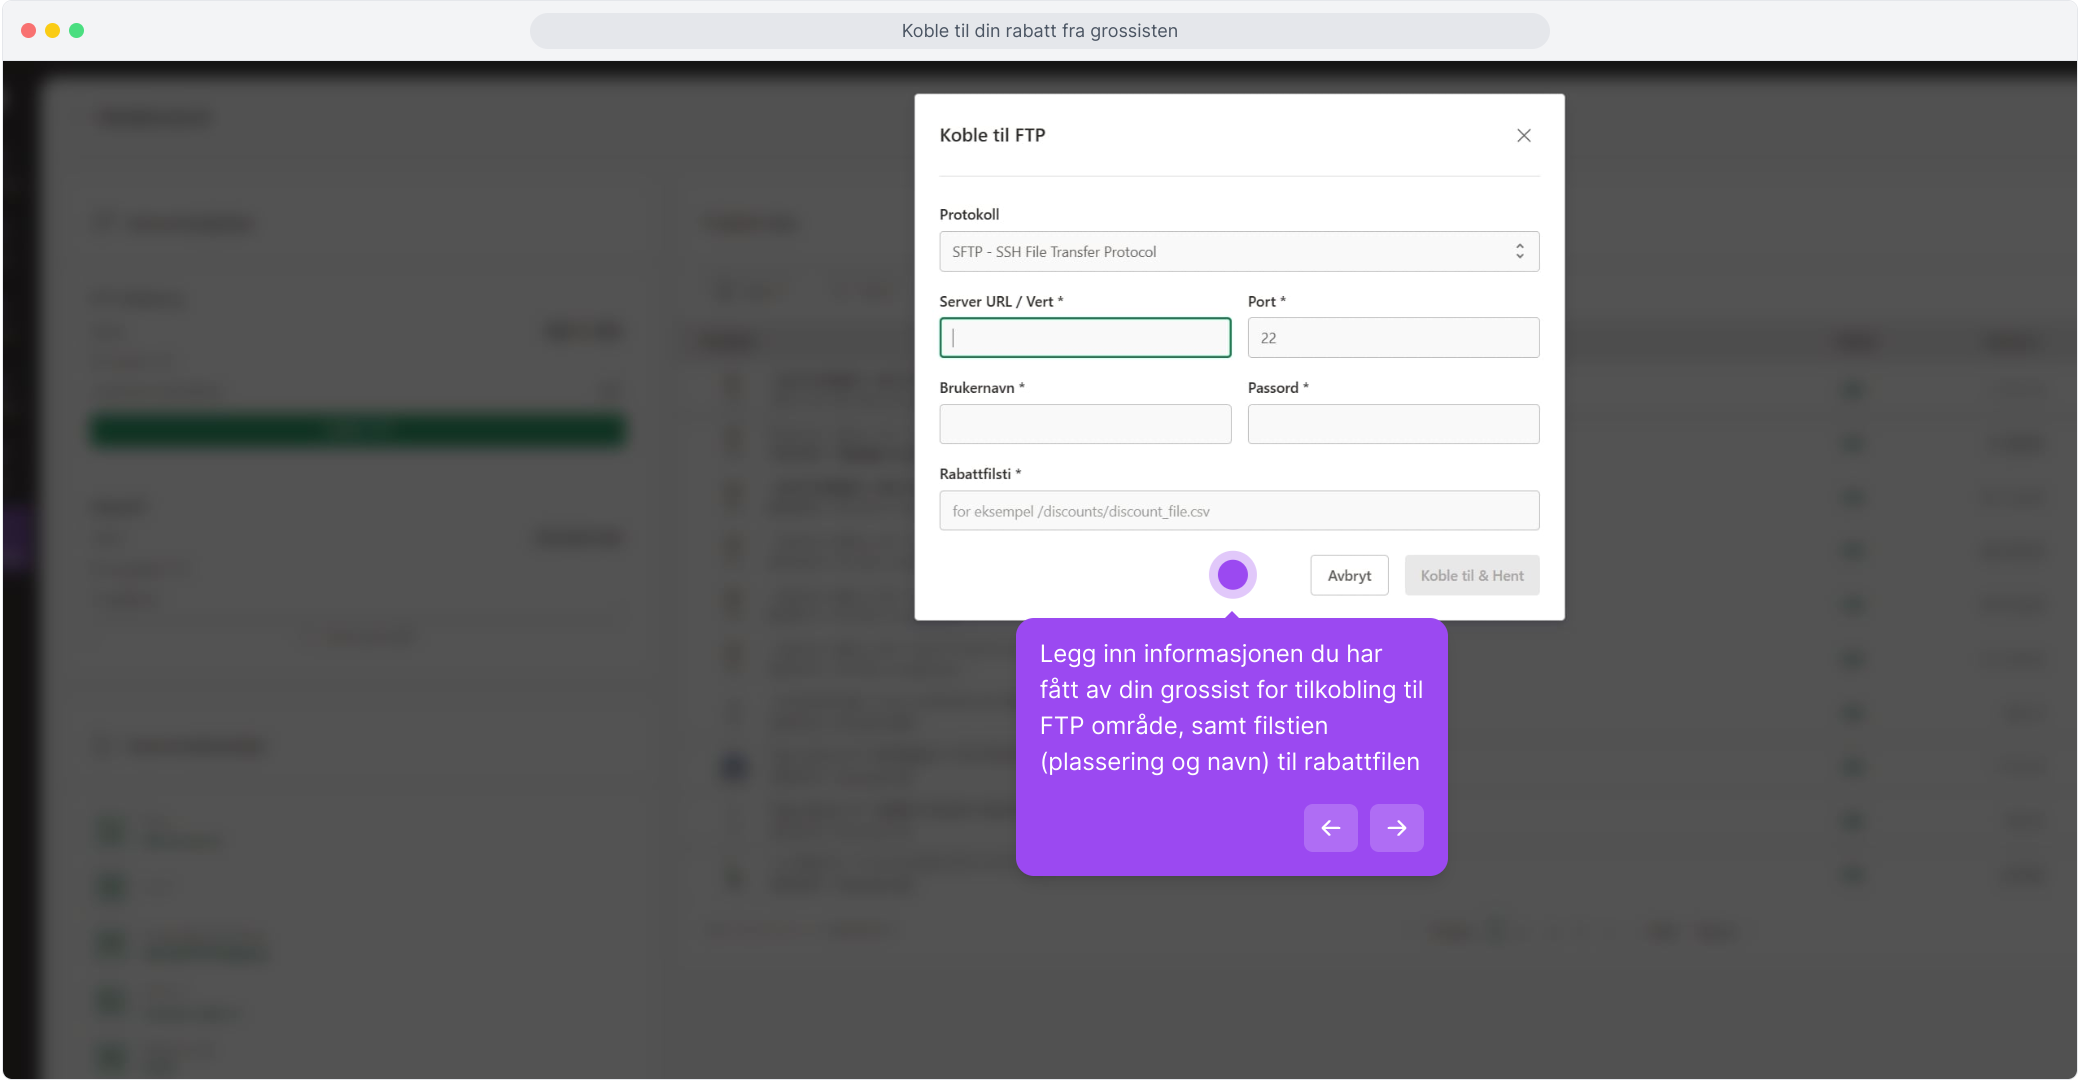This screenshot has width=2080, height=1080.
Task: Close the Koble til FTP dialog
Action: point(1523,135)
